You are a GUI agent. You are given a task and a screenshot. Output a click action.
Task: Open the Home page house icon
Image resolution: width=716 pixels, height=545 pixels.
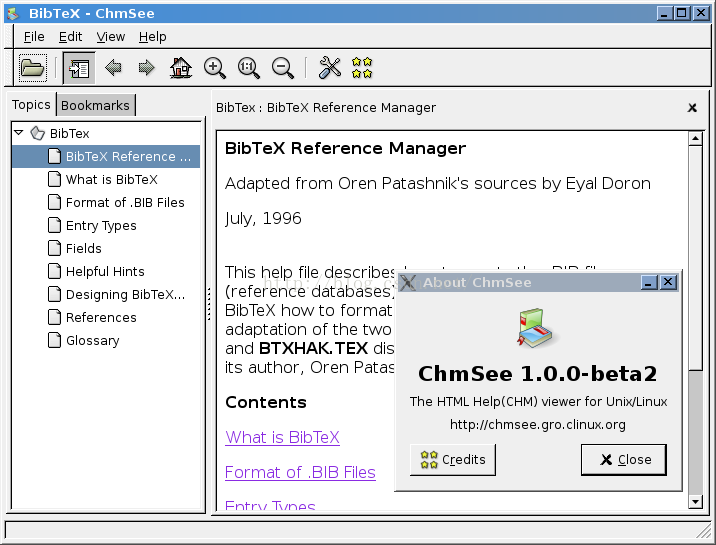tap(181, 68)
